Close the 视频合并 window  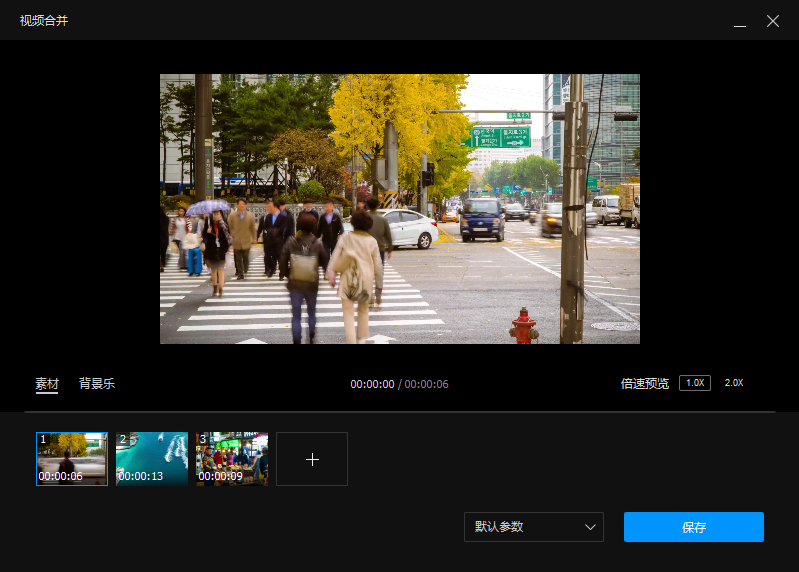tap(773, 21)
